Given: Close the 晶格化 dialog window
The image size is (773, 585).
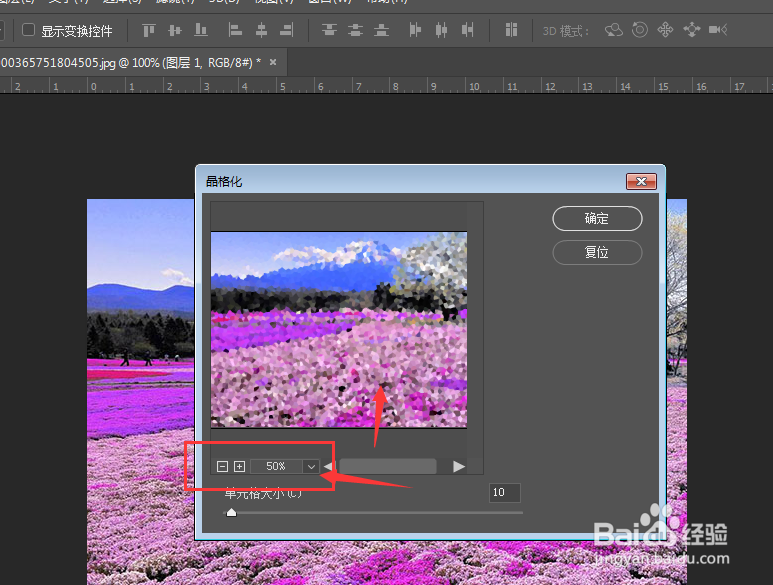Looking at the screenshot, I should coord(641,181).
